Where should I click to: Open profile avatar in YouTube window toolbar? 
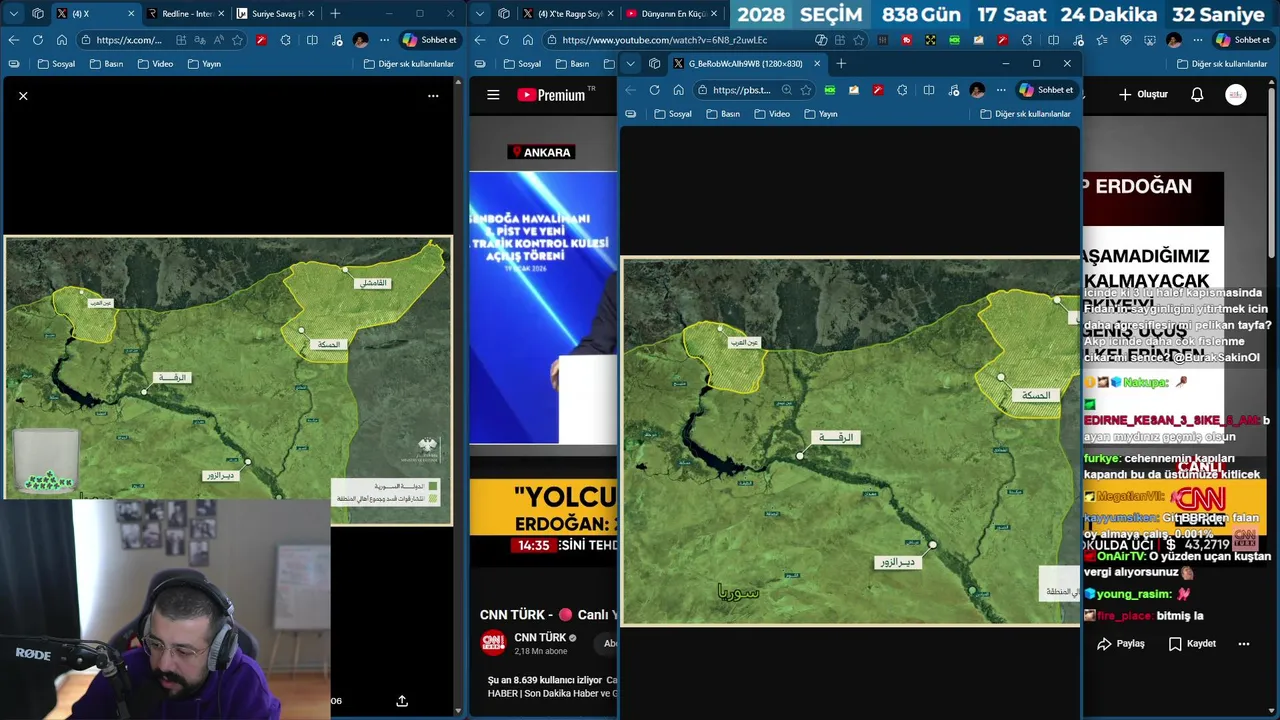click(1174, 40)
